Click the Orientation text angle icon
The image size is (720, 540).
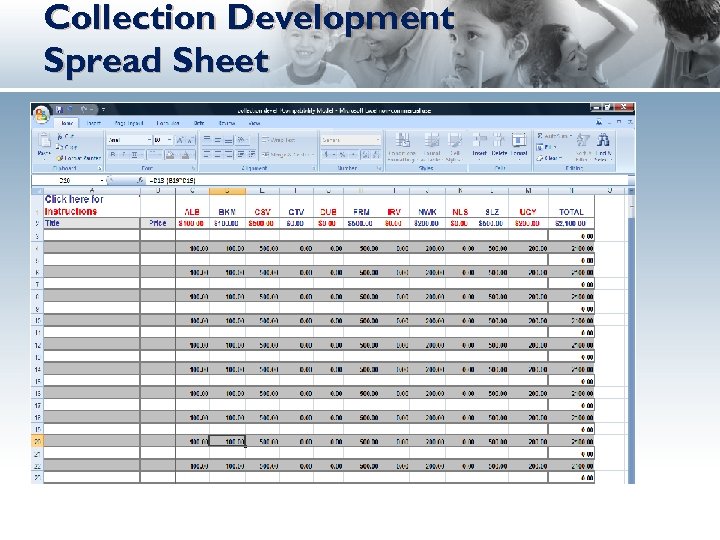point(242,140)
